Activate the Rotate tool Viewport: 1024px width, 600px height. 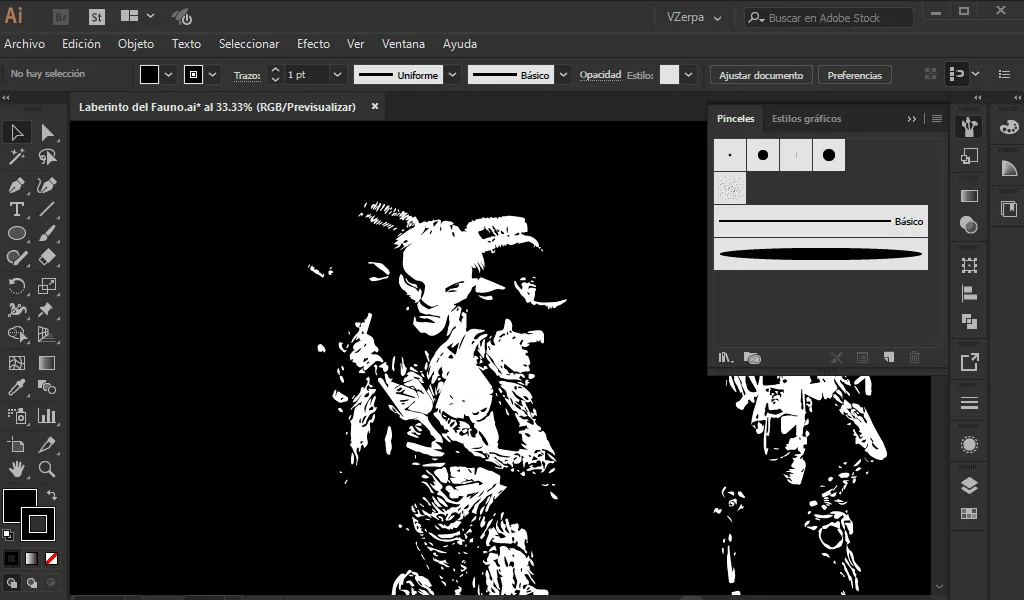click(x=17, y=286)
